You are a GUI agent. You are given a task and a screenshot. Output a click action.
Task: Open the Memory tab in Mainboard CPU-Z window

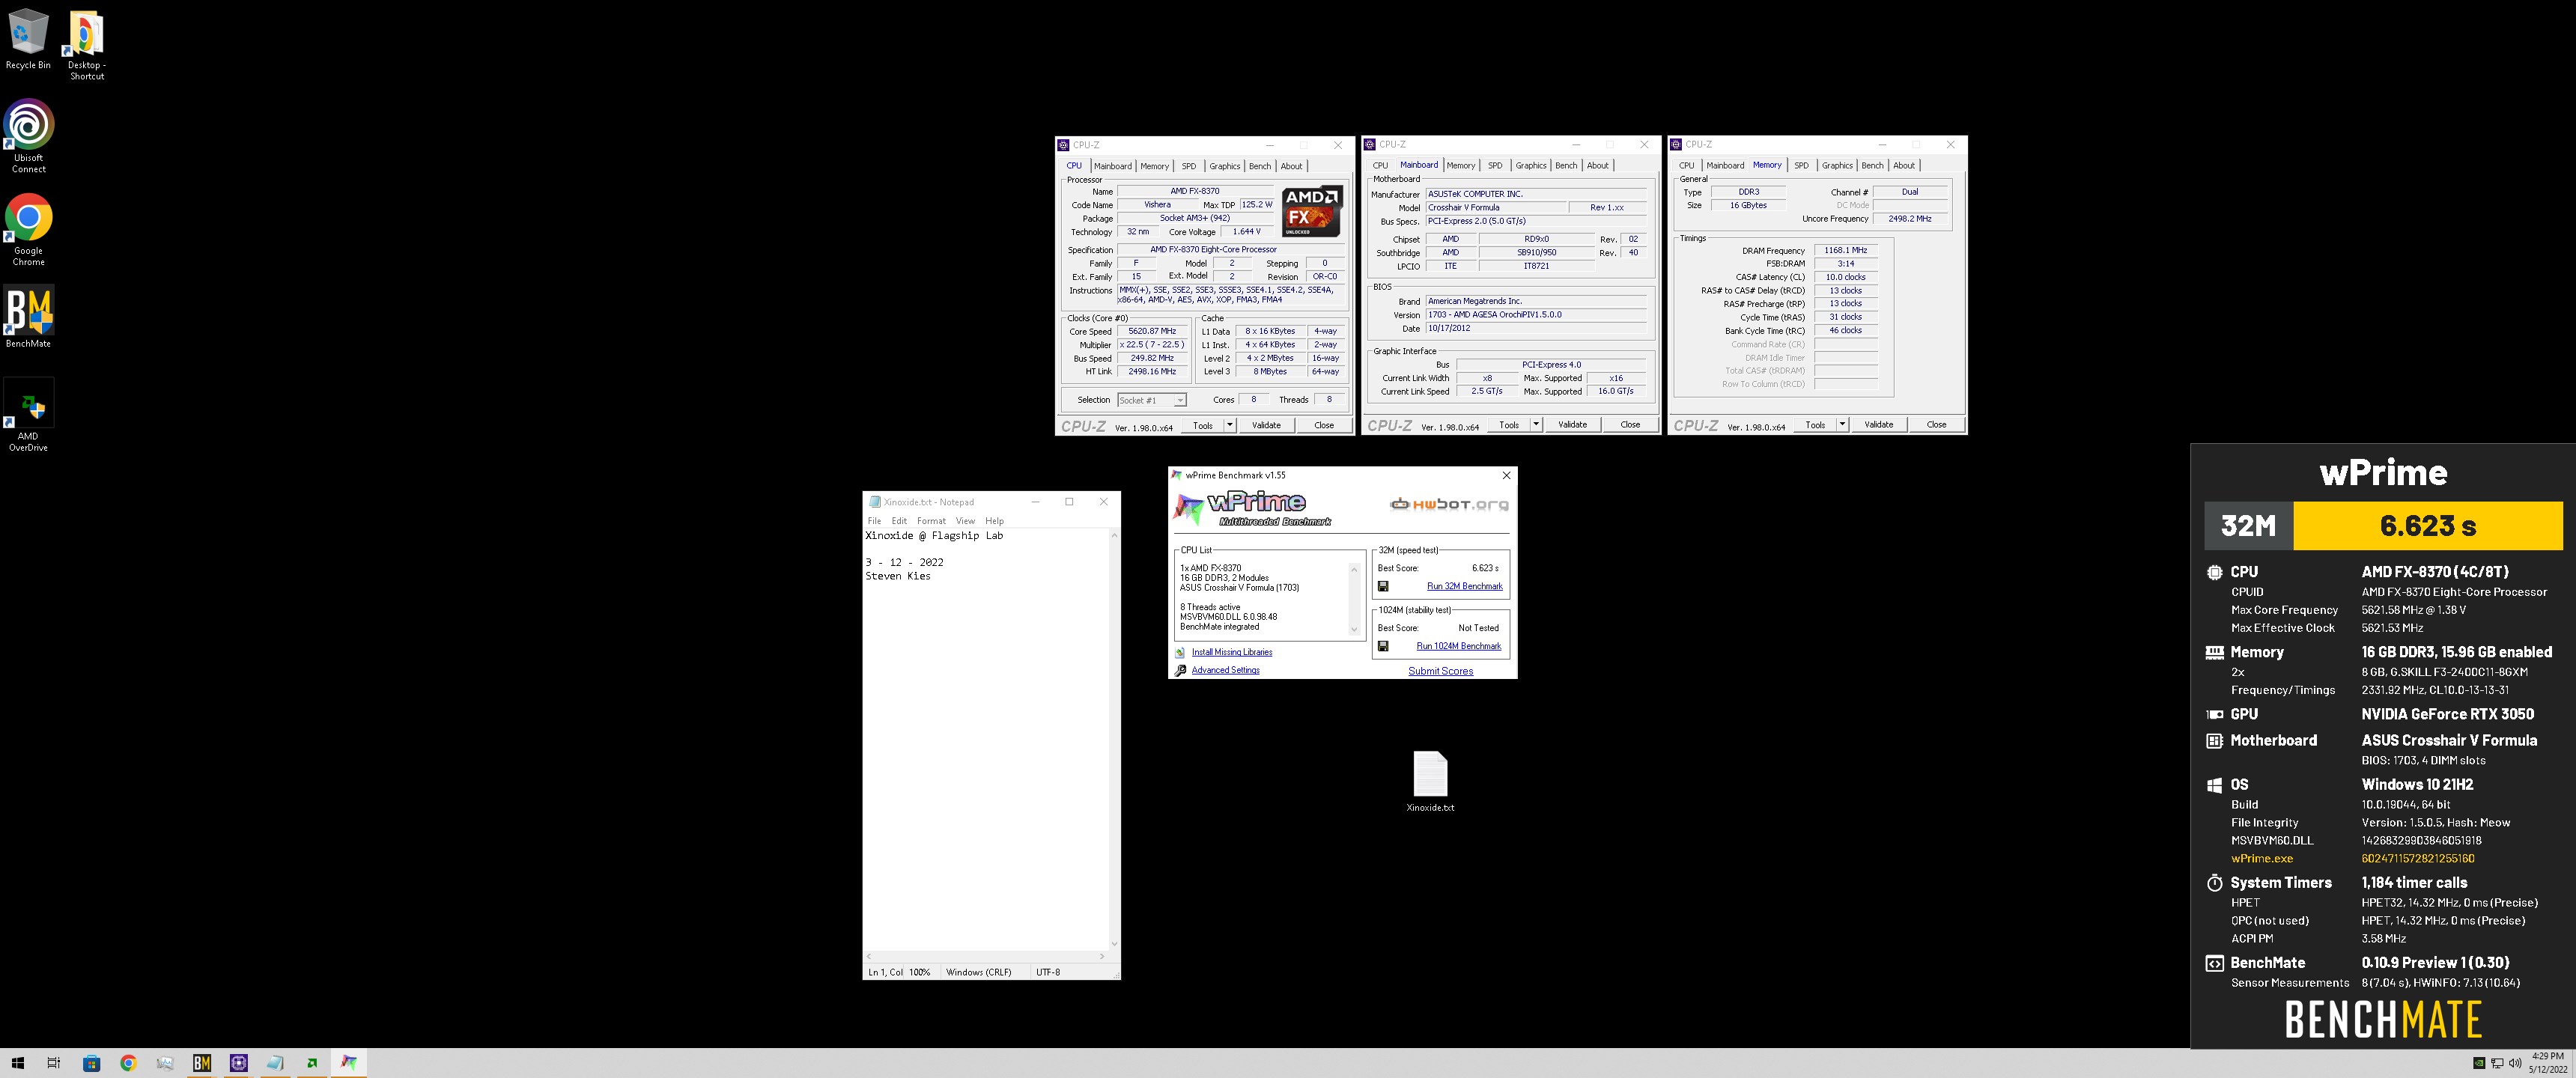tap(1460, 166)
